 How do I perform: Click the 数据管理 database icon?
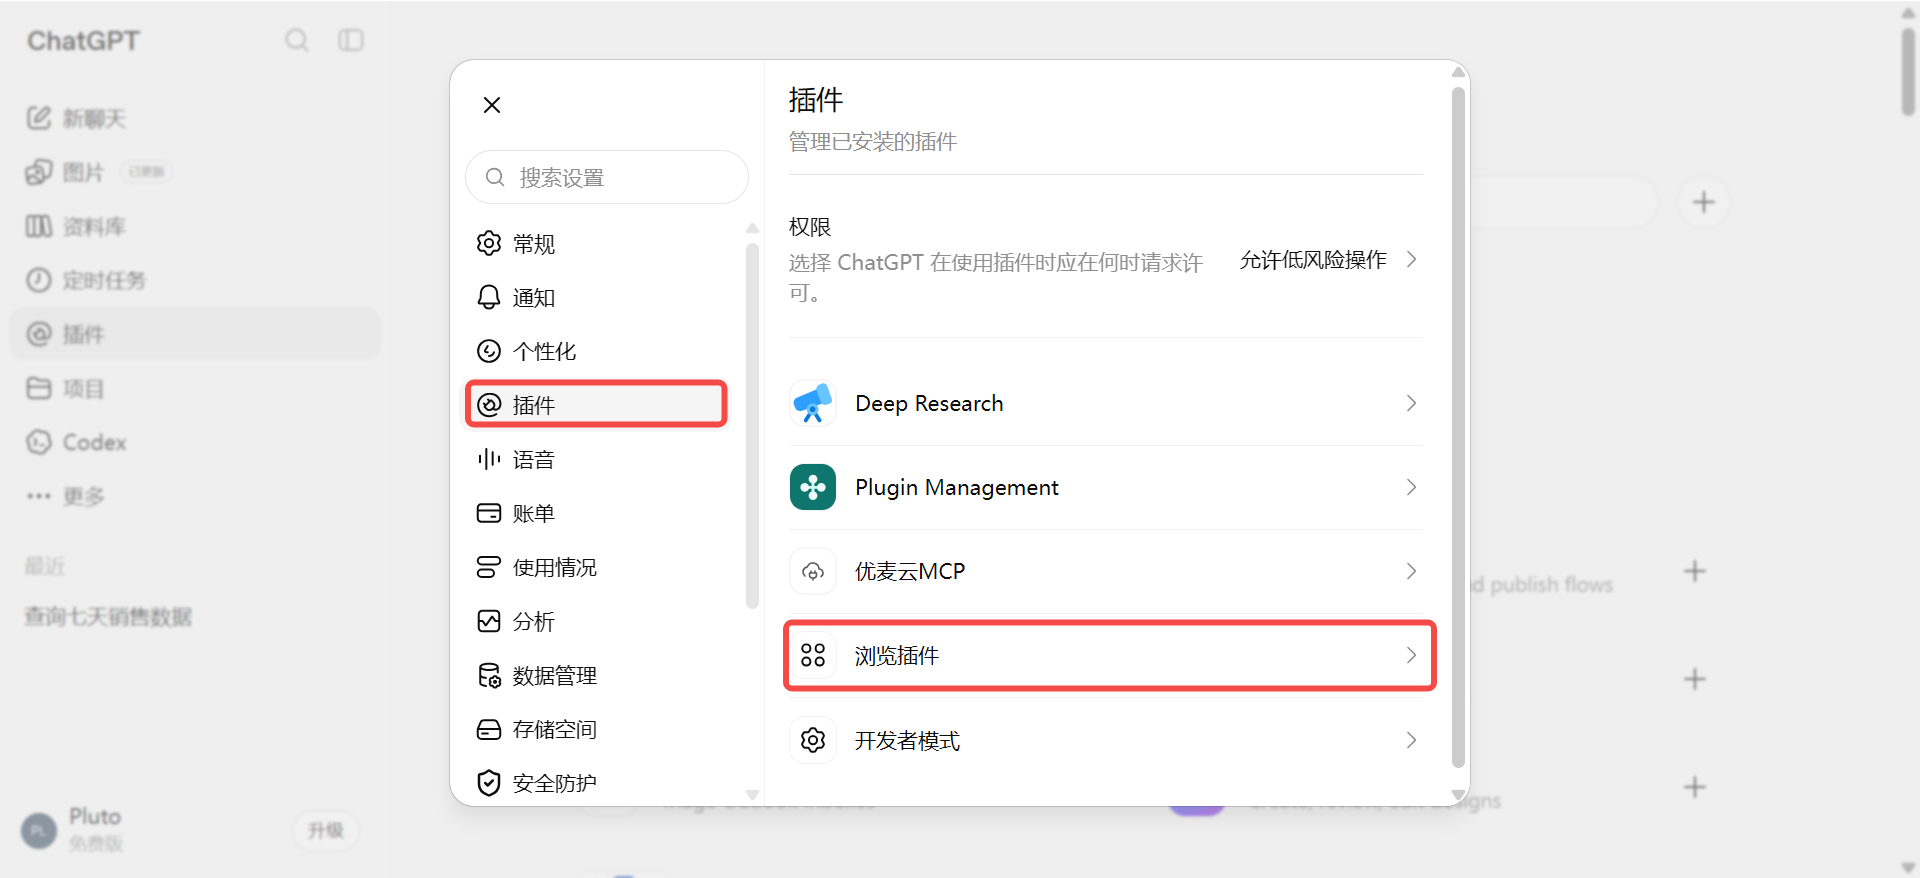point(489,675)
